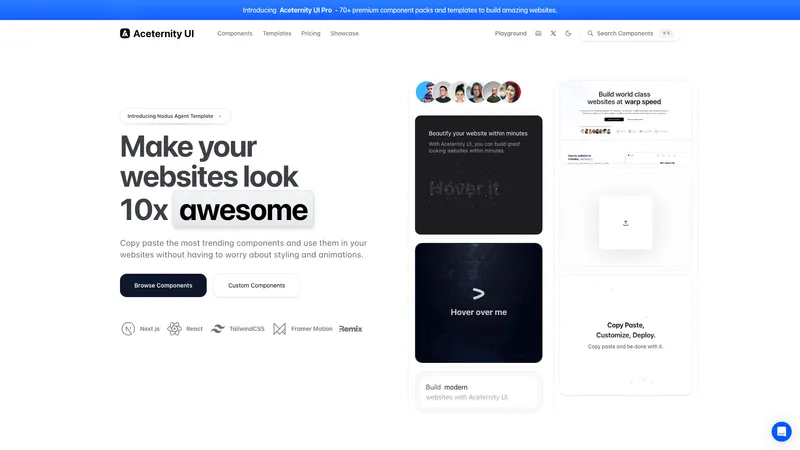Click the Remix logo
This screenshot has height=450, width=800.
(x=351, y=329)
